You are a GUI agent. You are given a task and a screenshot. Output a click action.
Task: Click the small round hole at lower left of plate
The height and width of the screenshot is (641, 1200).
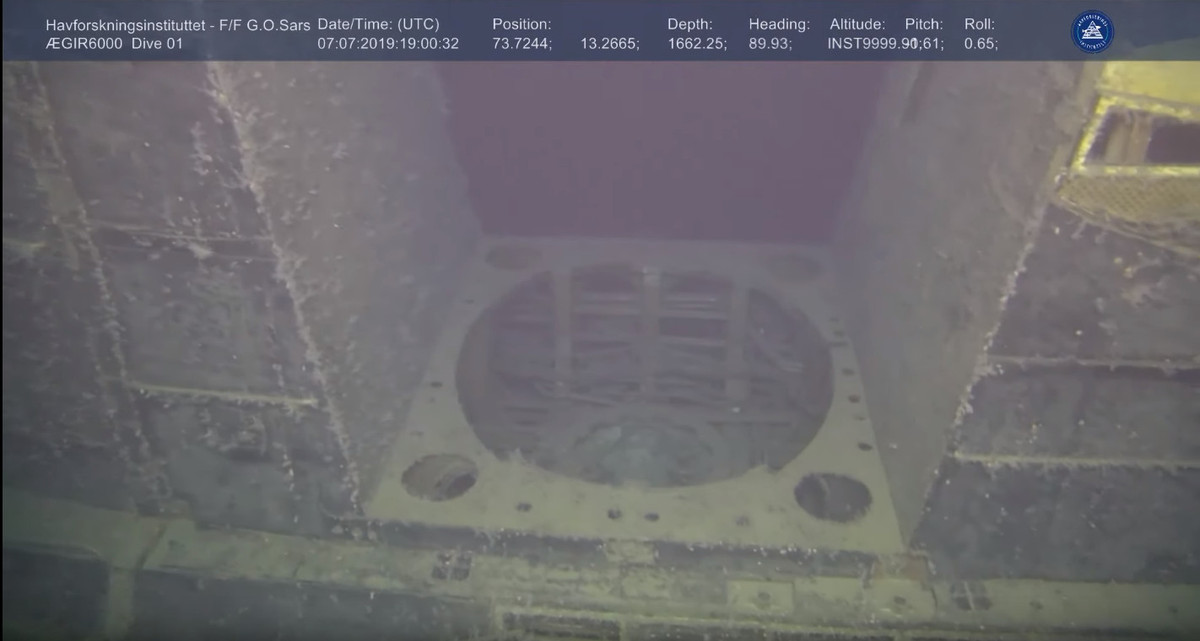coord(439,477)
